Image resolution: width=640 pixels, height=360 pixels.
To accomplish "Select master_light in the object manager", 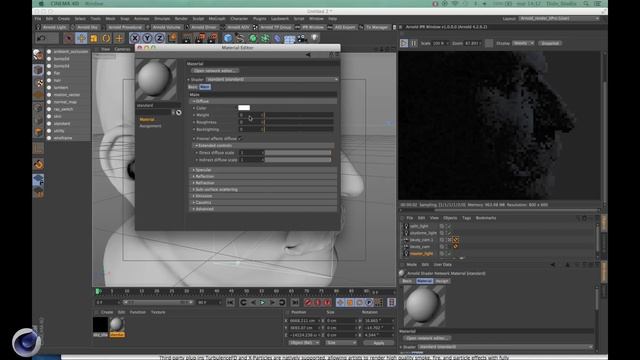I will click(x=422, y=253).
